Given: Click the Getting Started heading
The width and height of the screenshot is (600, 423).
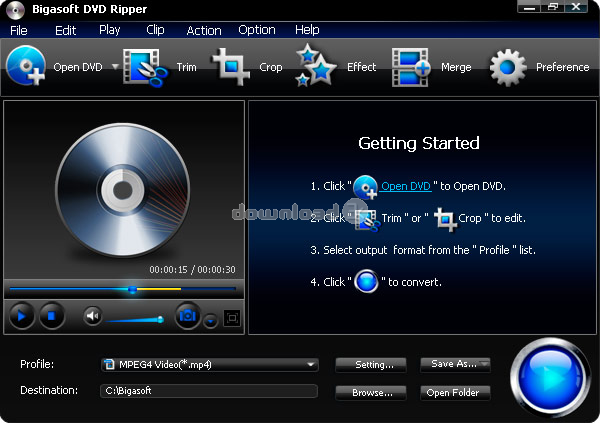Looking at the screenshot, I should click(419, 144).
